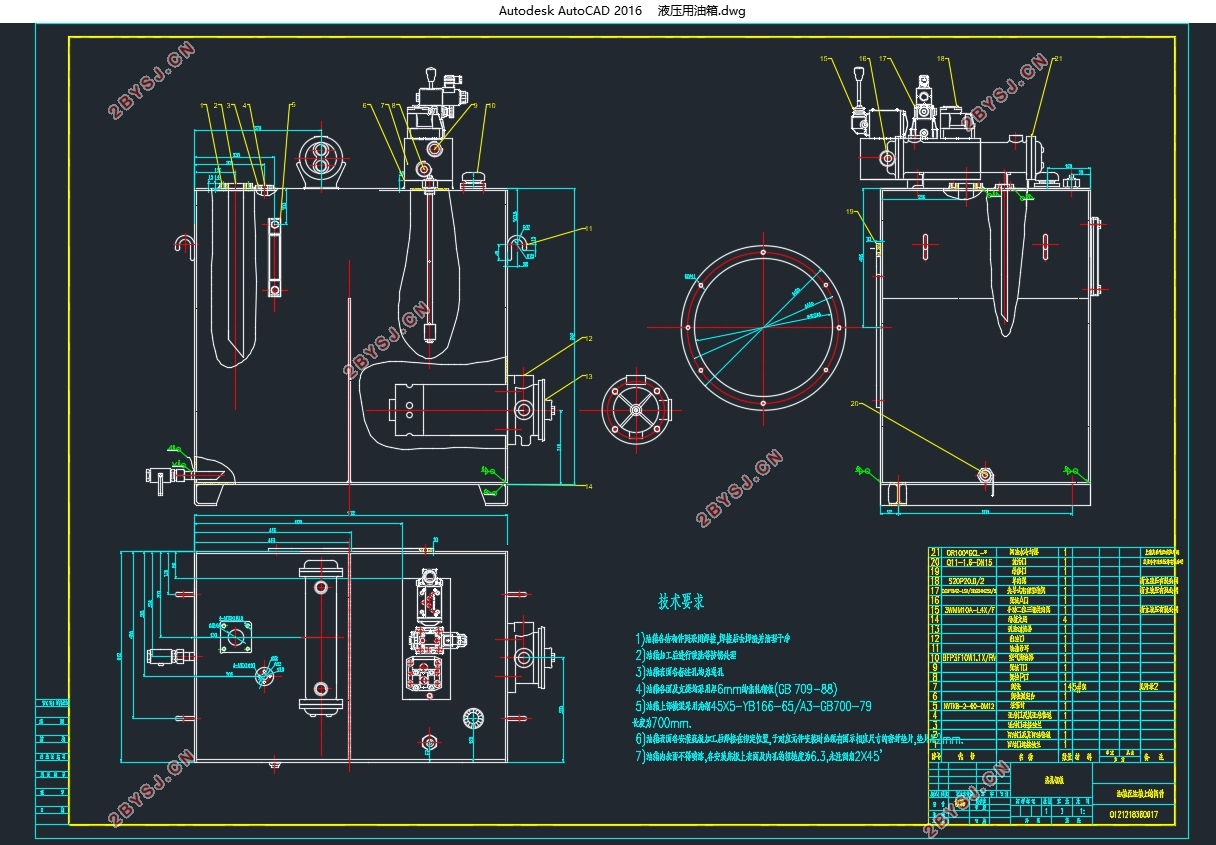The height and width of the screenshot is (845, 1216).
Task: Select the oil level gauge on the front view
Action: (273, 253)
